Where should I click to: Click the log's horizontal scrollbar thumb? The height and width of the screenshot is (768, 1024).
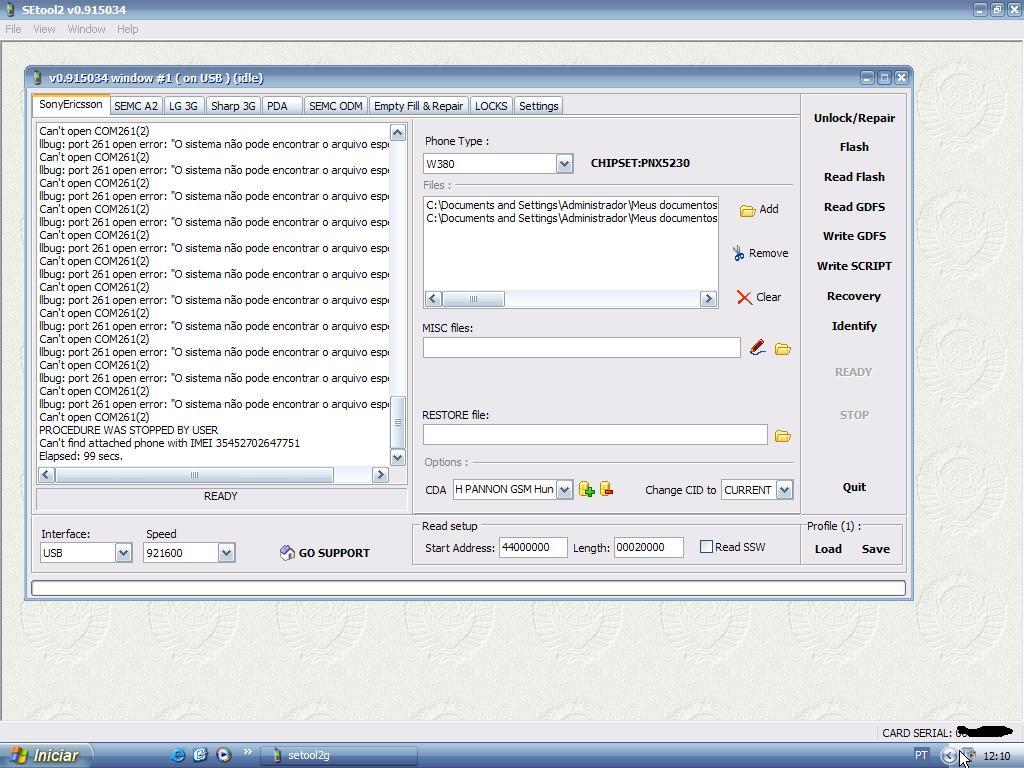click(194, 475)
